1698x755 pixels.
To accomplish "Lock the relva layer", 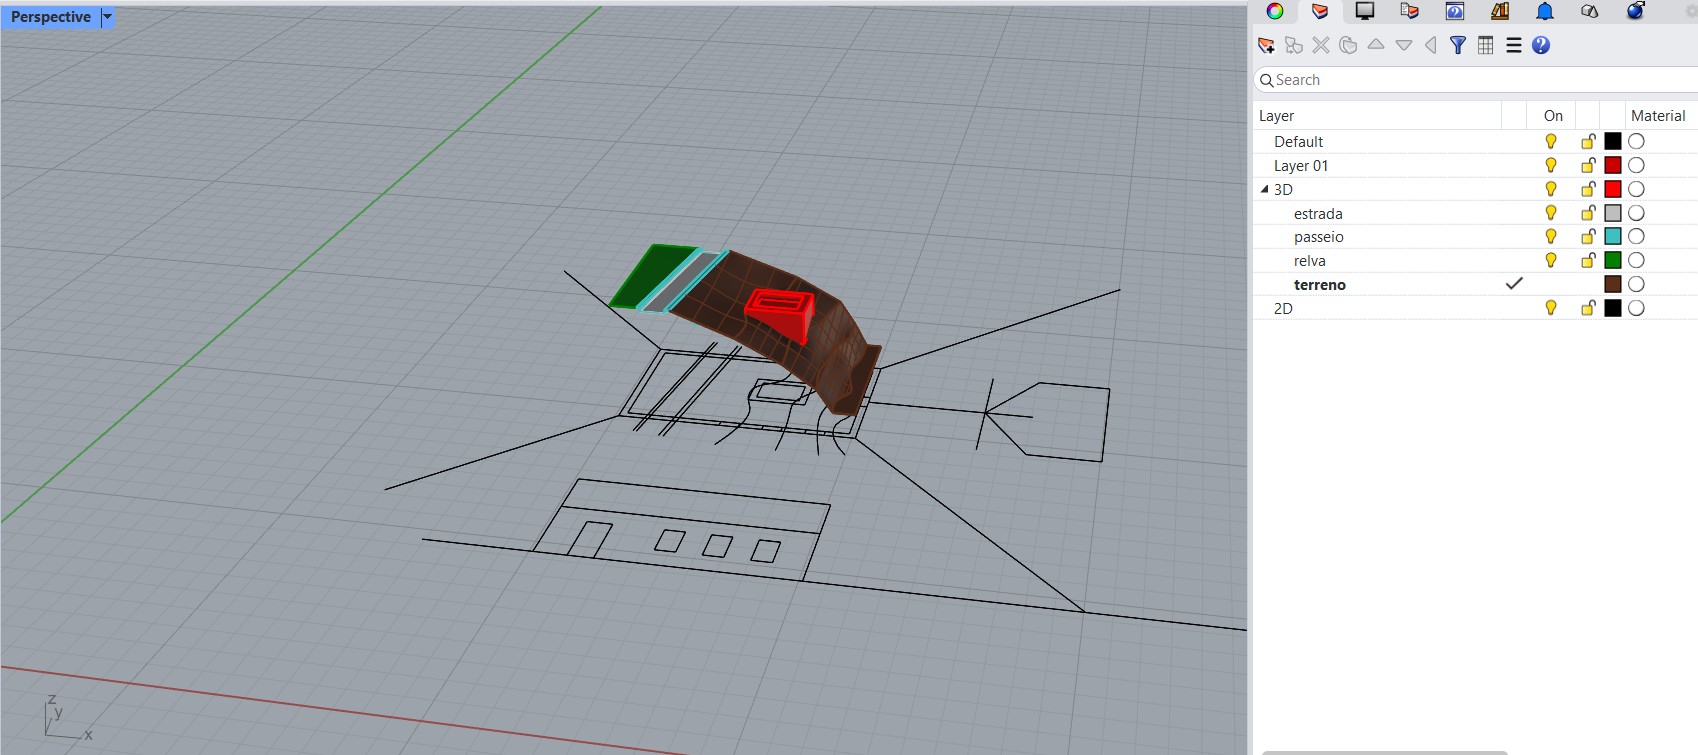I will pos(1588,260).
